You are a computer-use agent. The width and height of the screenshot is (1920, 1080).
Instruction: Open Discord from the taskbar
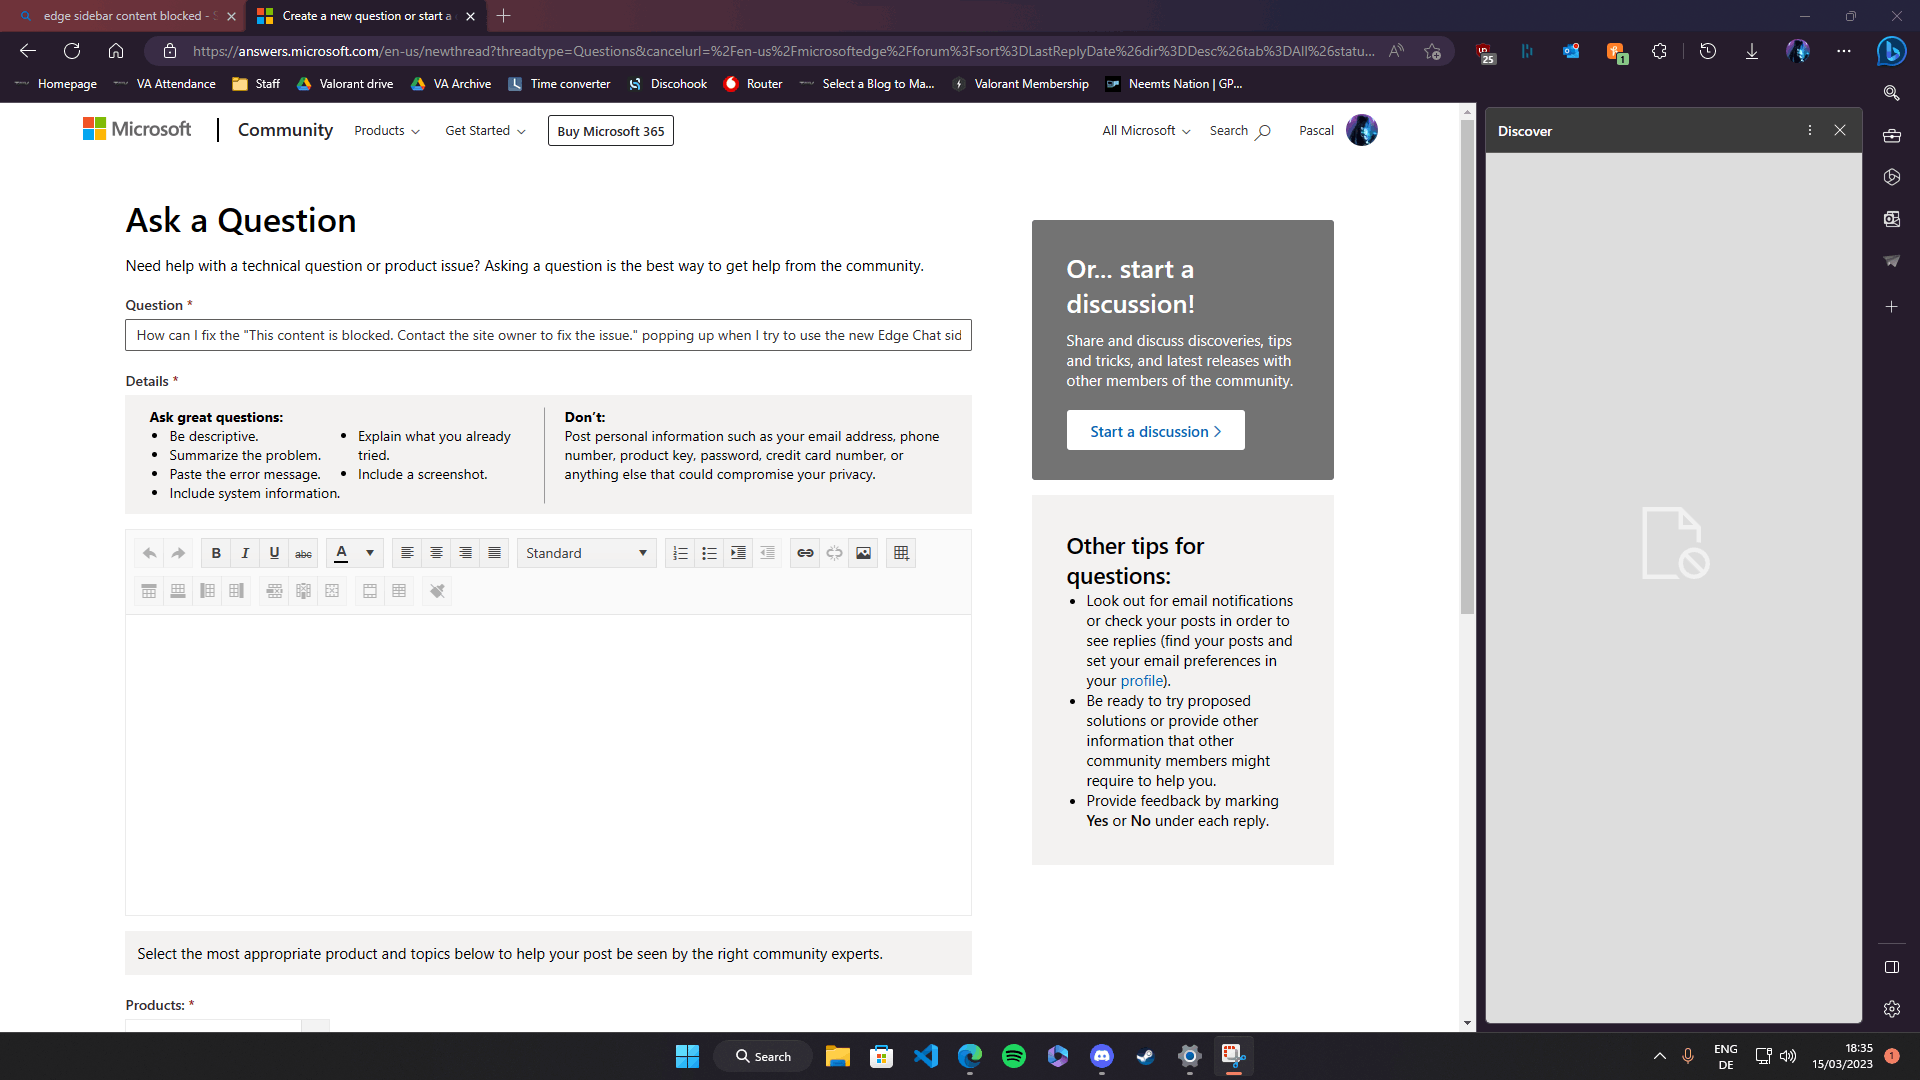coord(1101,1056)
